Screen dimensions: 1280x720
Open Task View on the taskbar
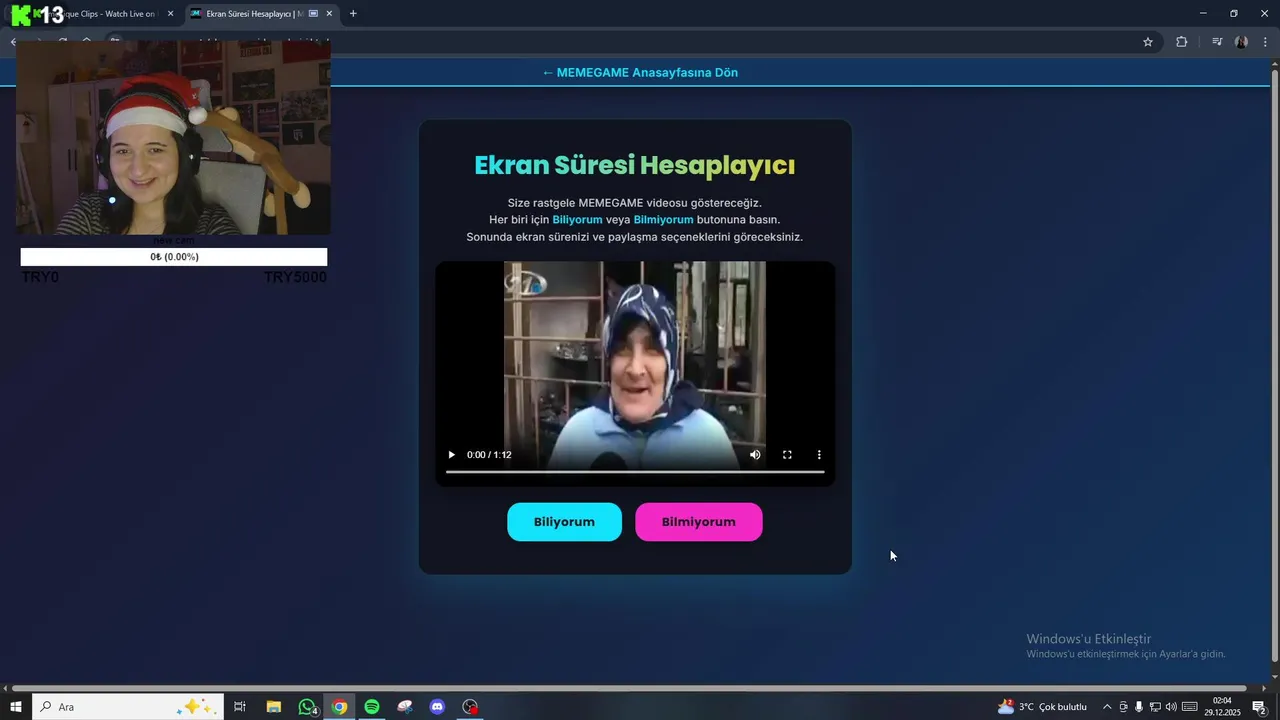(x=240, y=707)
